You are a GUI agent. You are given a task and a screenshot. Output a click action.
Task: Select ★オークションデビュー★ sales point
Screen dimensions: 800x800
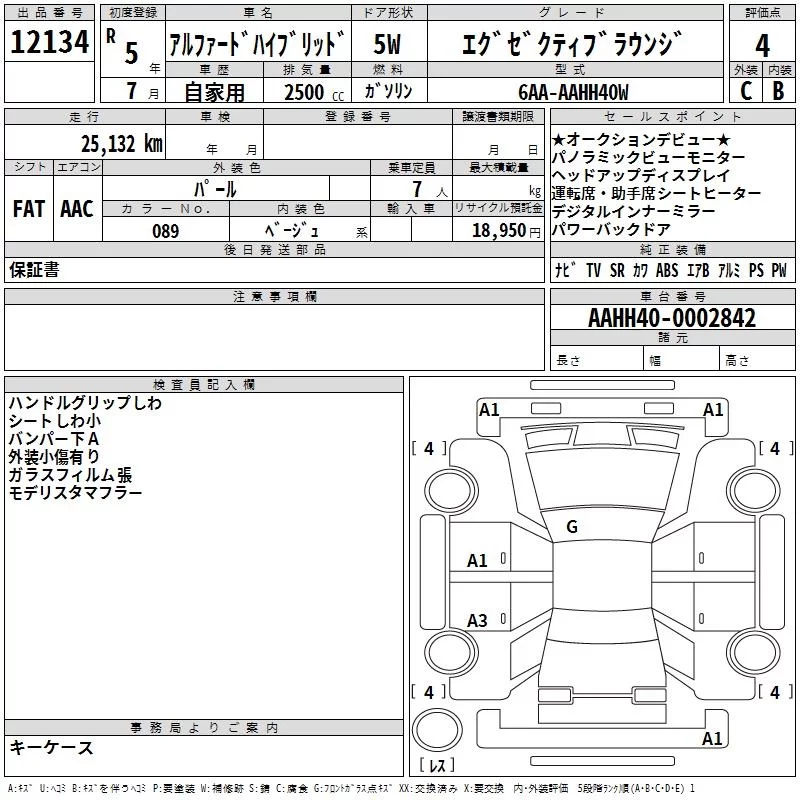(x=641, y=139)
